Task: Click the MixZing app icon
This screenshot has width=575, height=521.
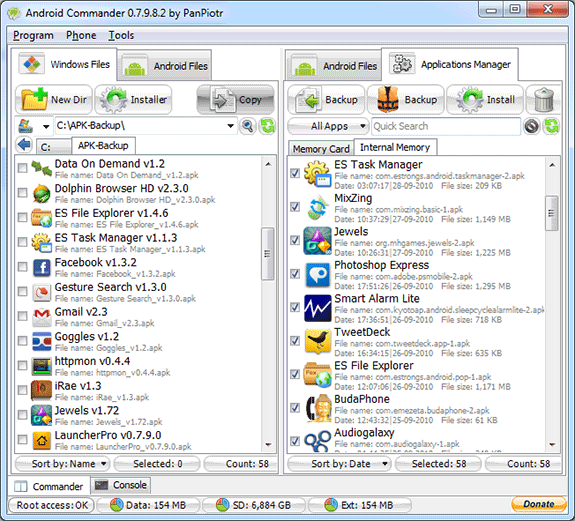Action: click(x=317, y=207)
